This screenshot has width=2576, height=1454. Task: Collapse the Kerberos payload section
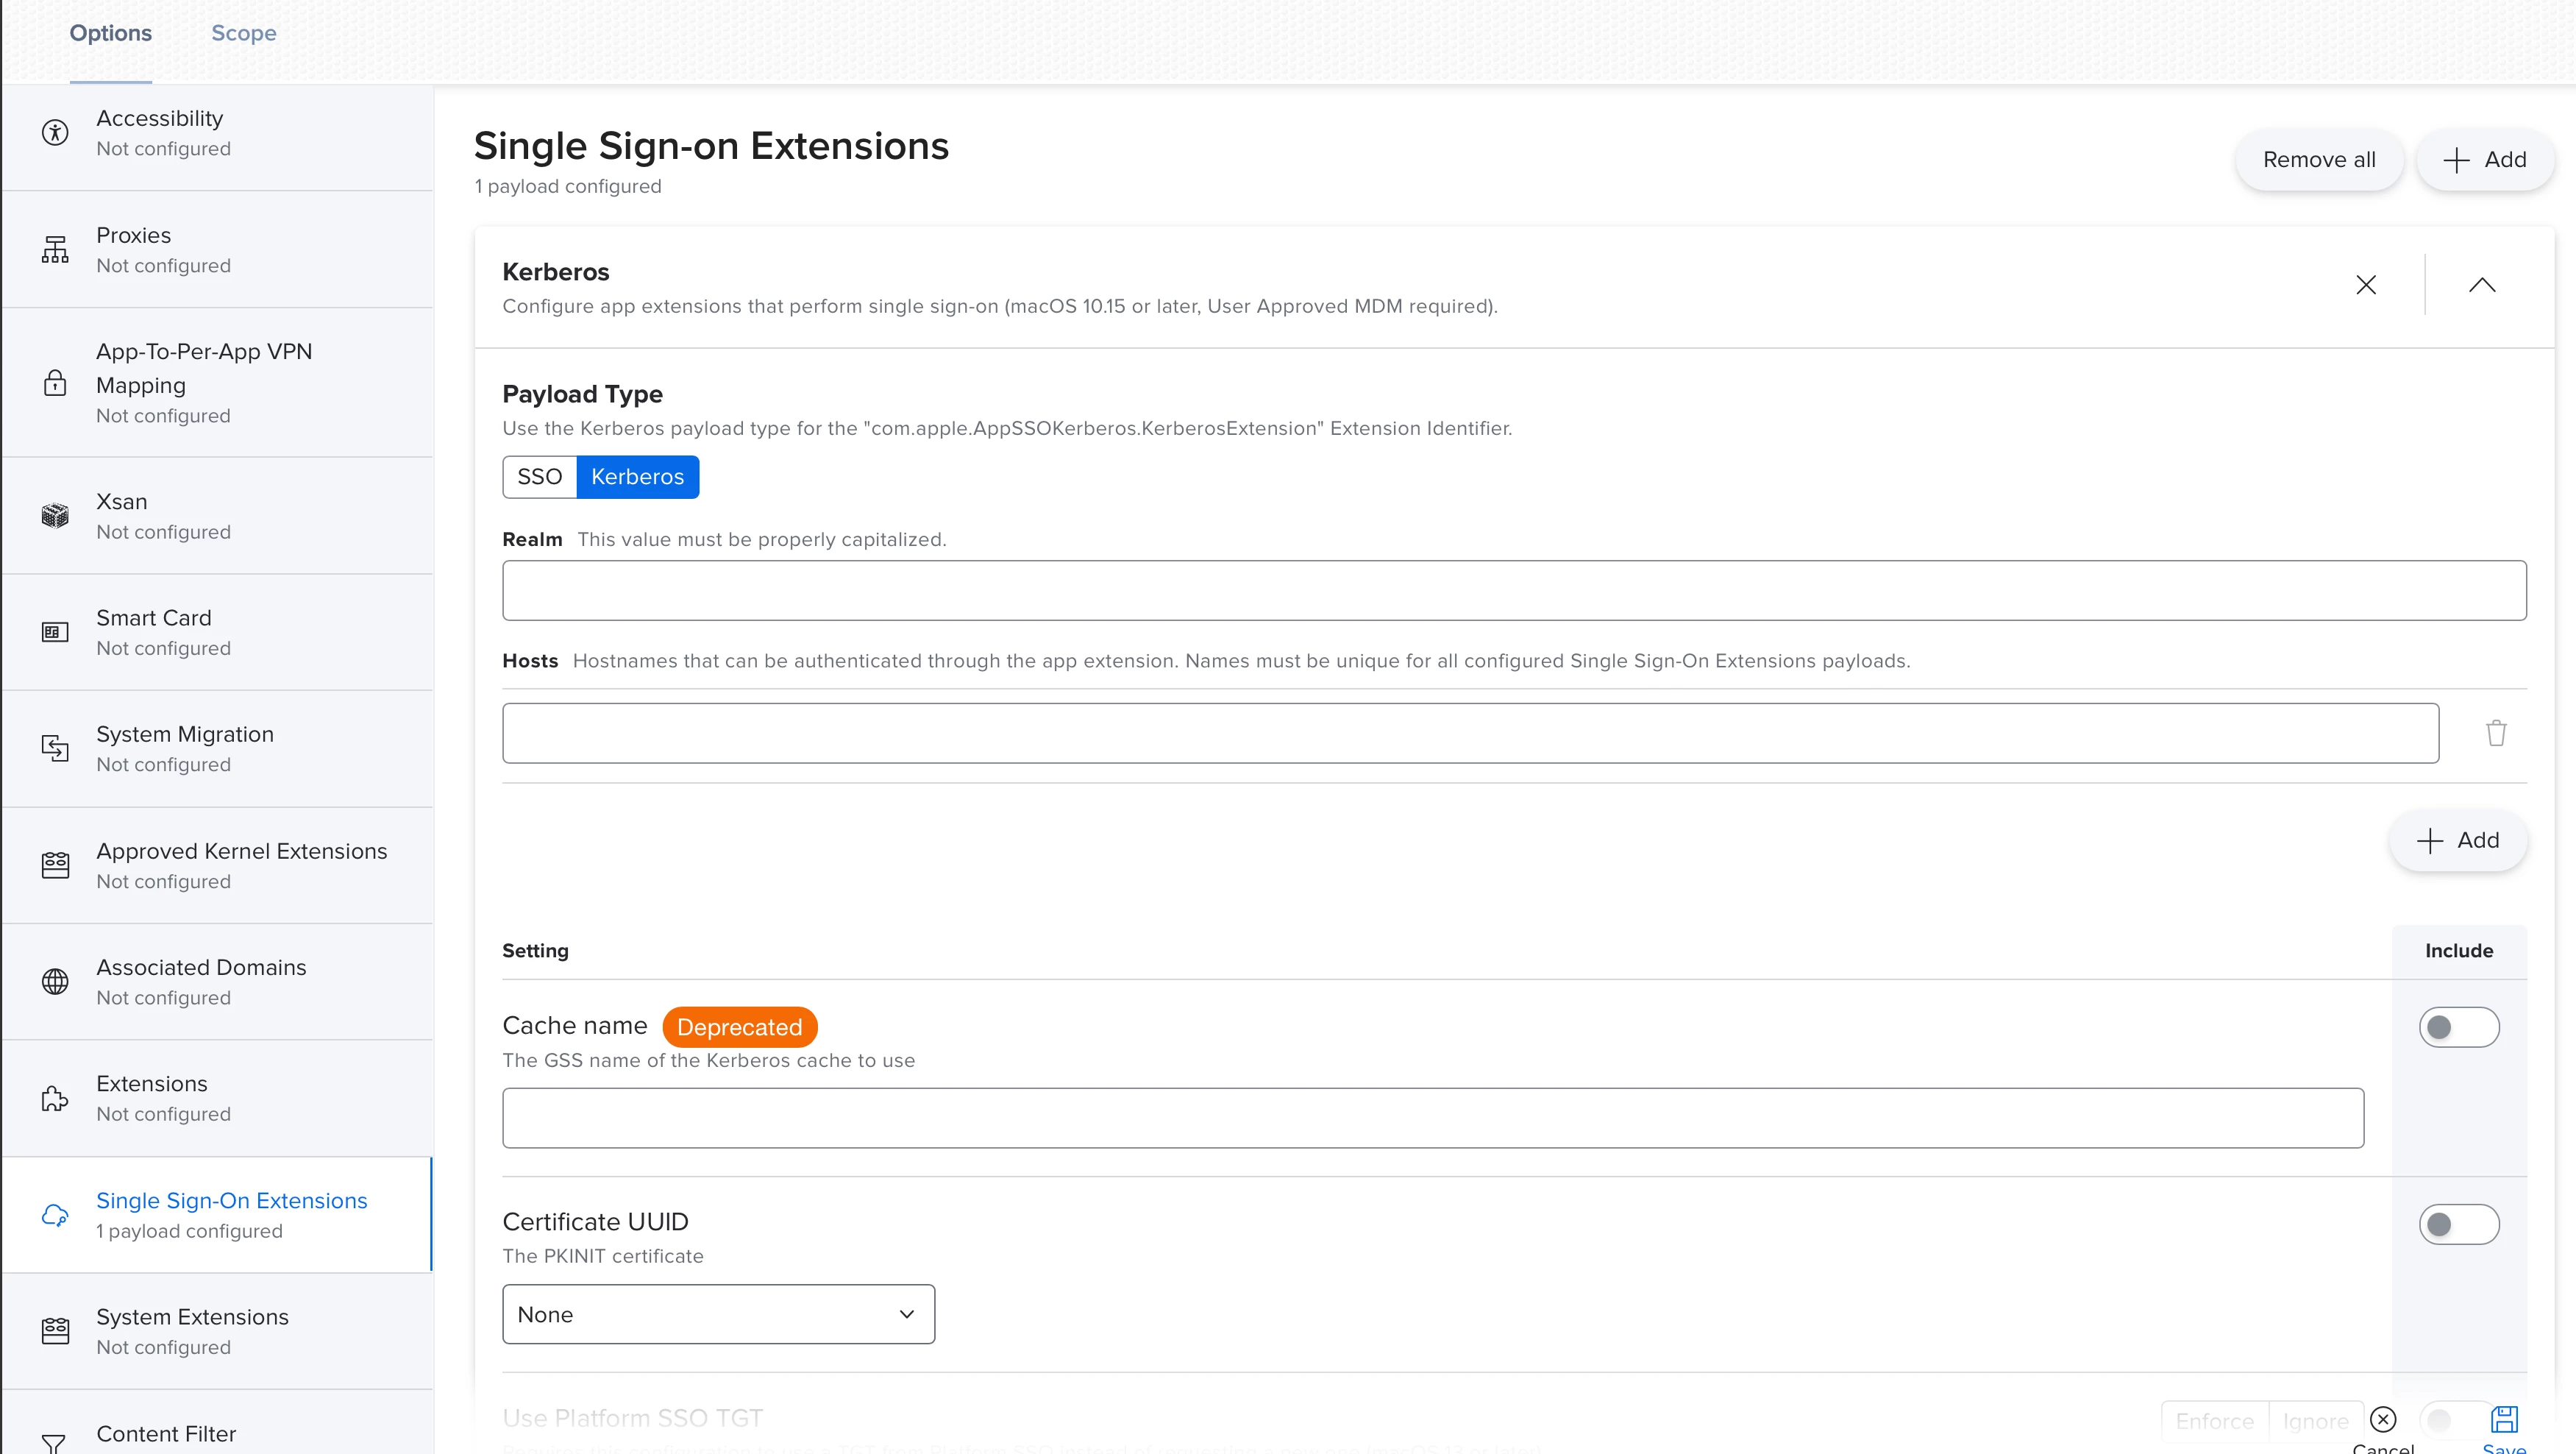click(x=2481, y=285)
